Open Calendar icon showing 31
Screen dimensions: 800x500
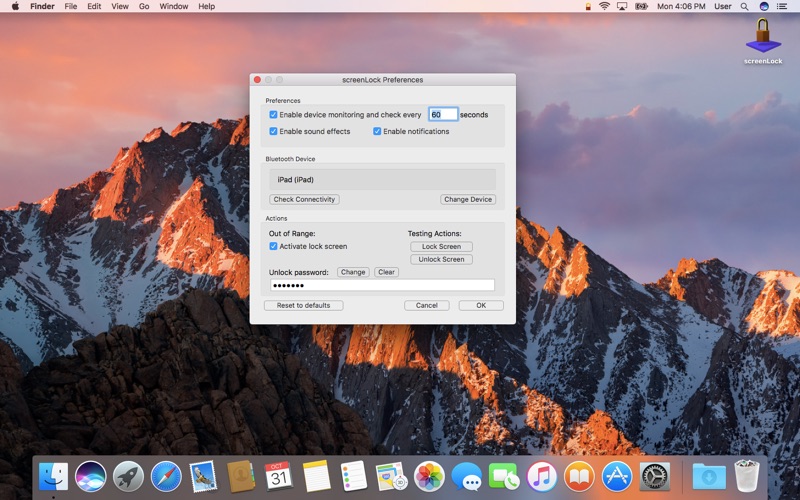click(x=278, y=477)
